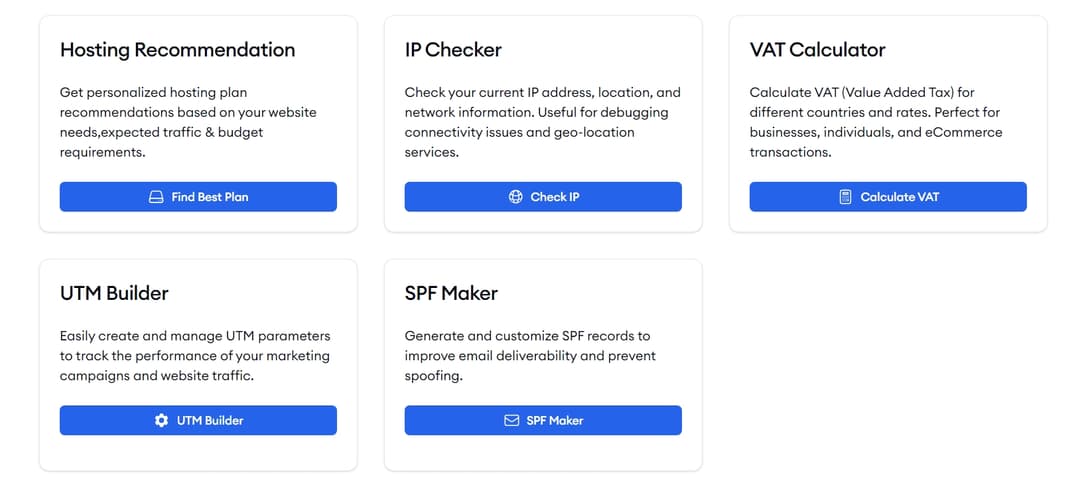Click the envelope icon on SPF Maker button

(x=512, y=421)
